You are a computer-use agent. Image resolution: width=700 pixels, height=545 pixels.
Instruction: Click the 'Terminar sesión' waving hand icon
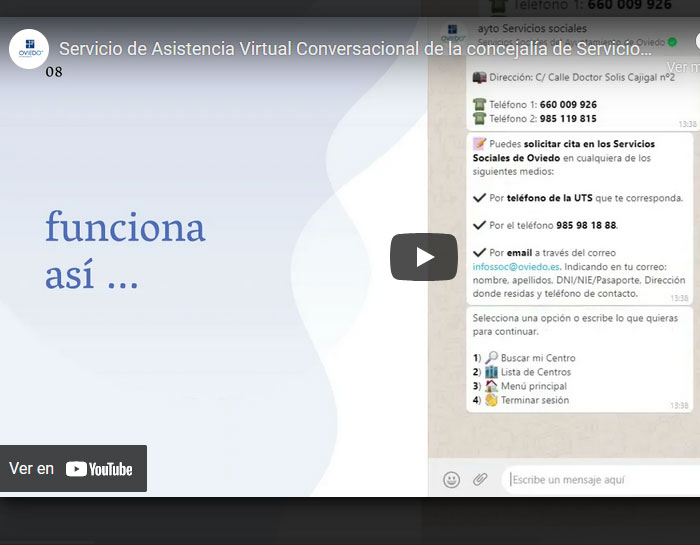[x=491, y=400]
